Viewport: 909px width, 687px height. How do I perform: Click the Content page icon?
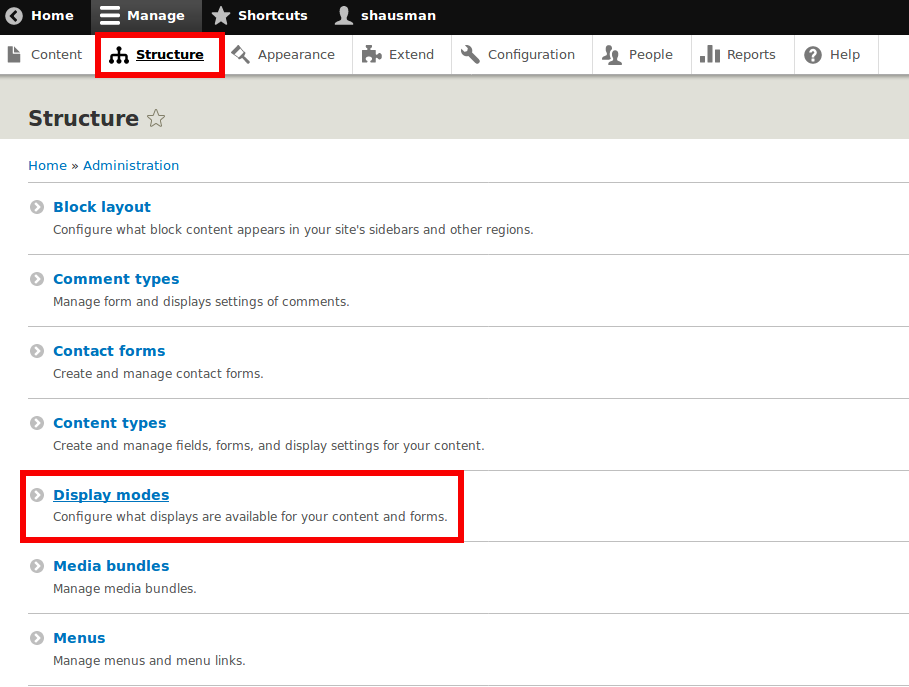(14, 54)
